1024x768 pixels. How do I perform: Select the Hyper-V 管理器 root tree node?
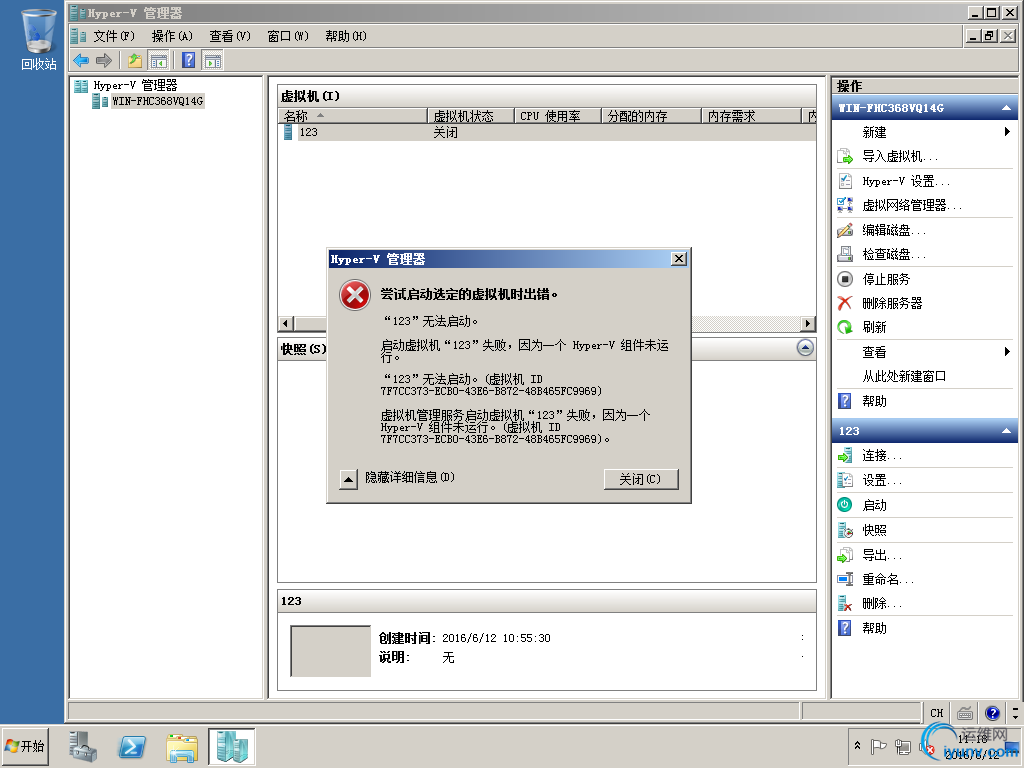point(135,86)
